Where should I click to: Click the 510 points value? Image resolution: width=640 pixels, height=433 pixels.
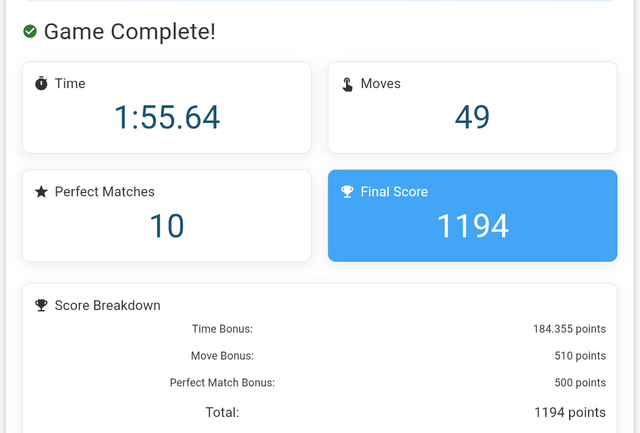pyautogui.click(x=580, y=356)
